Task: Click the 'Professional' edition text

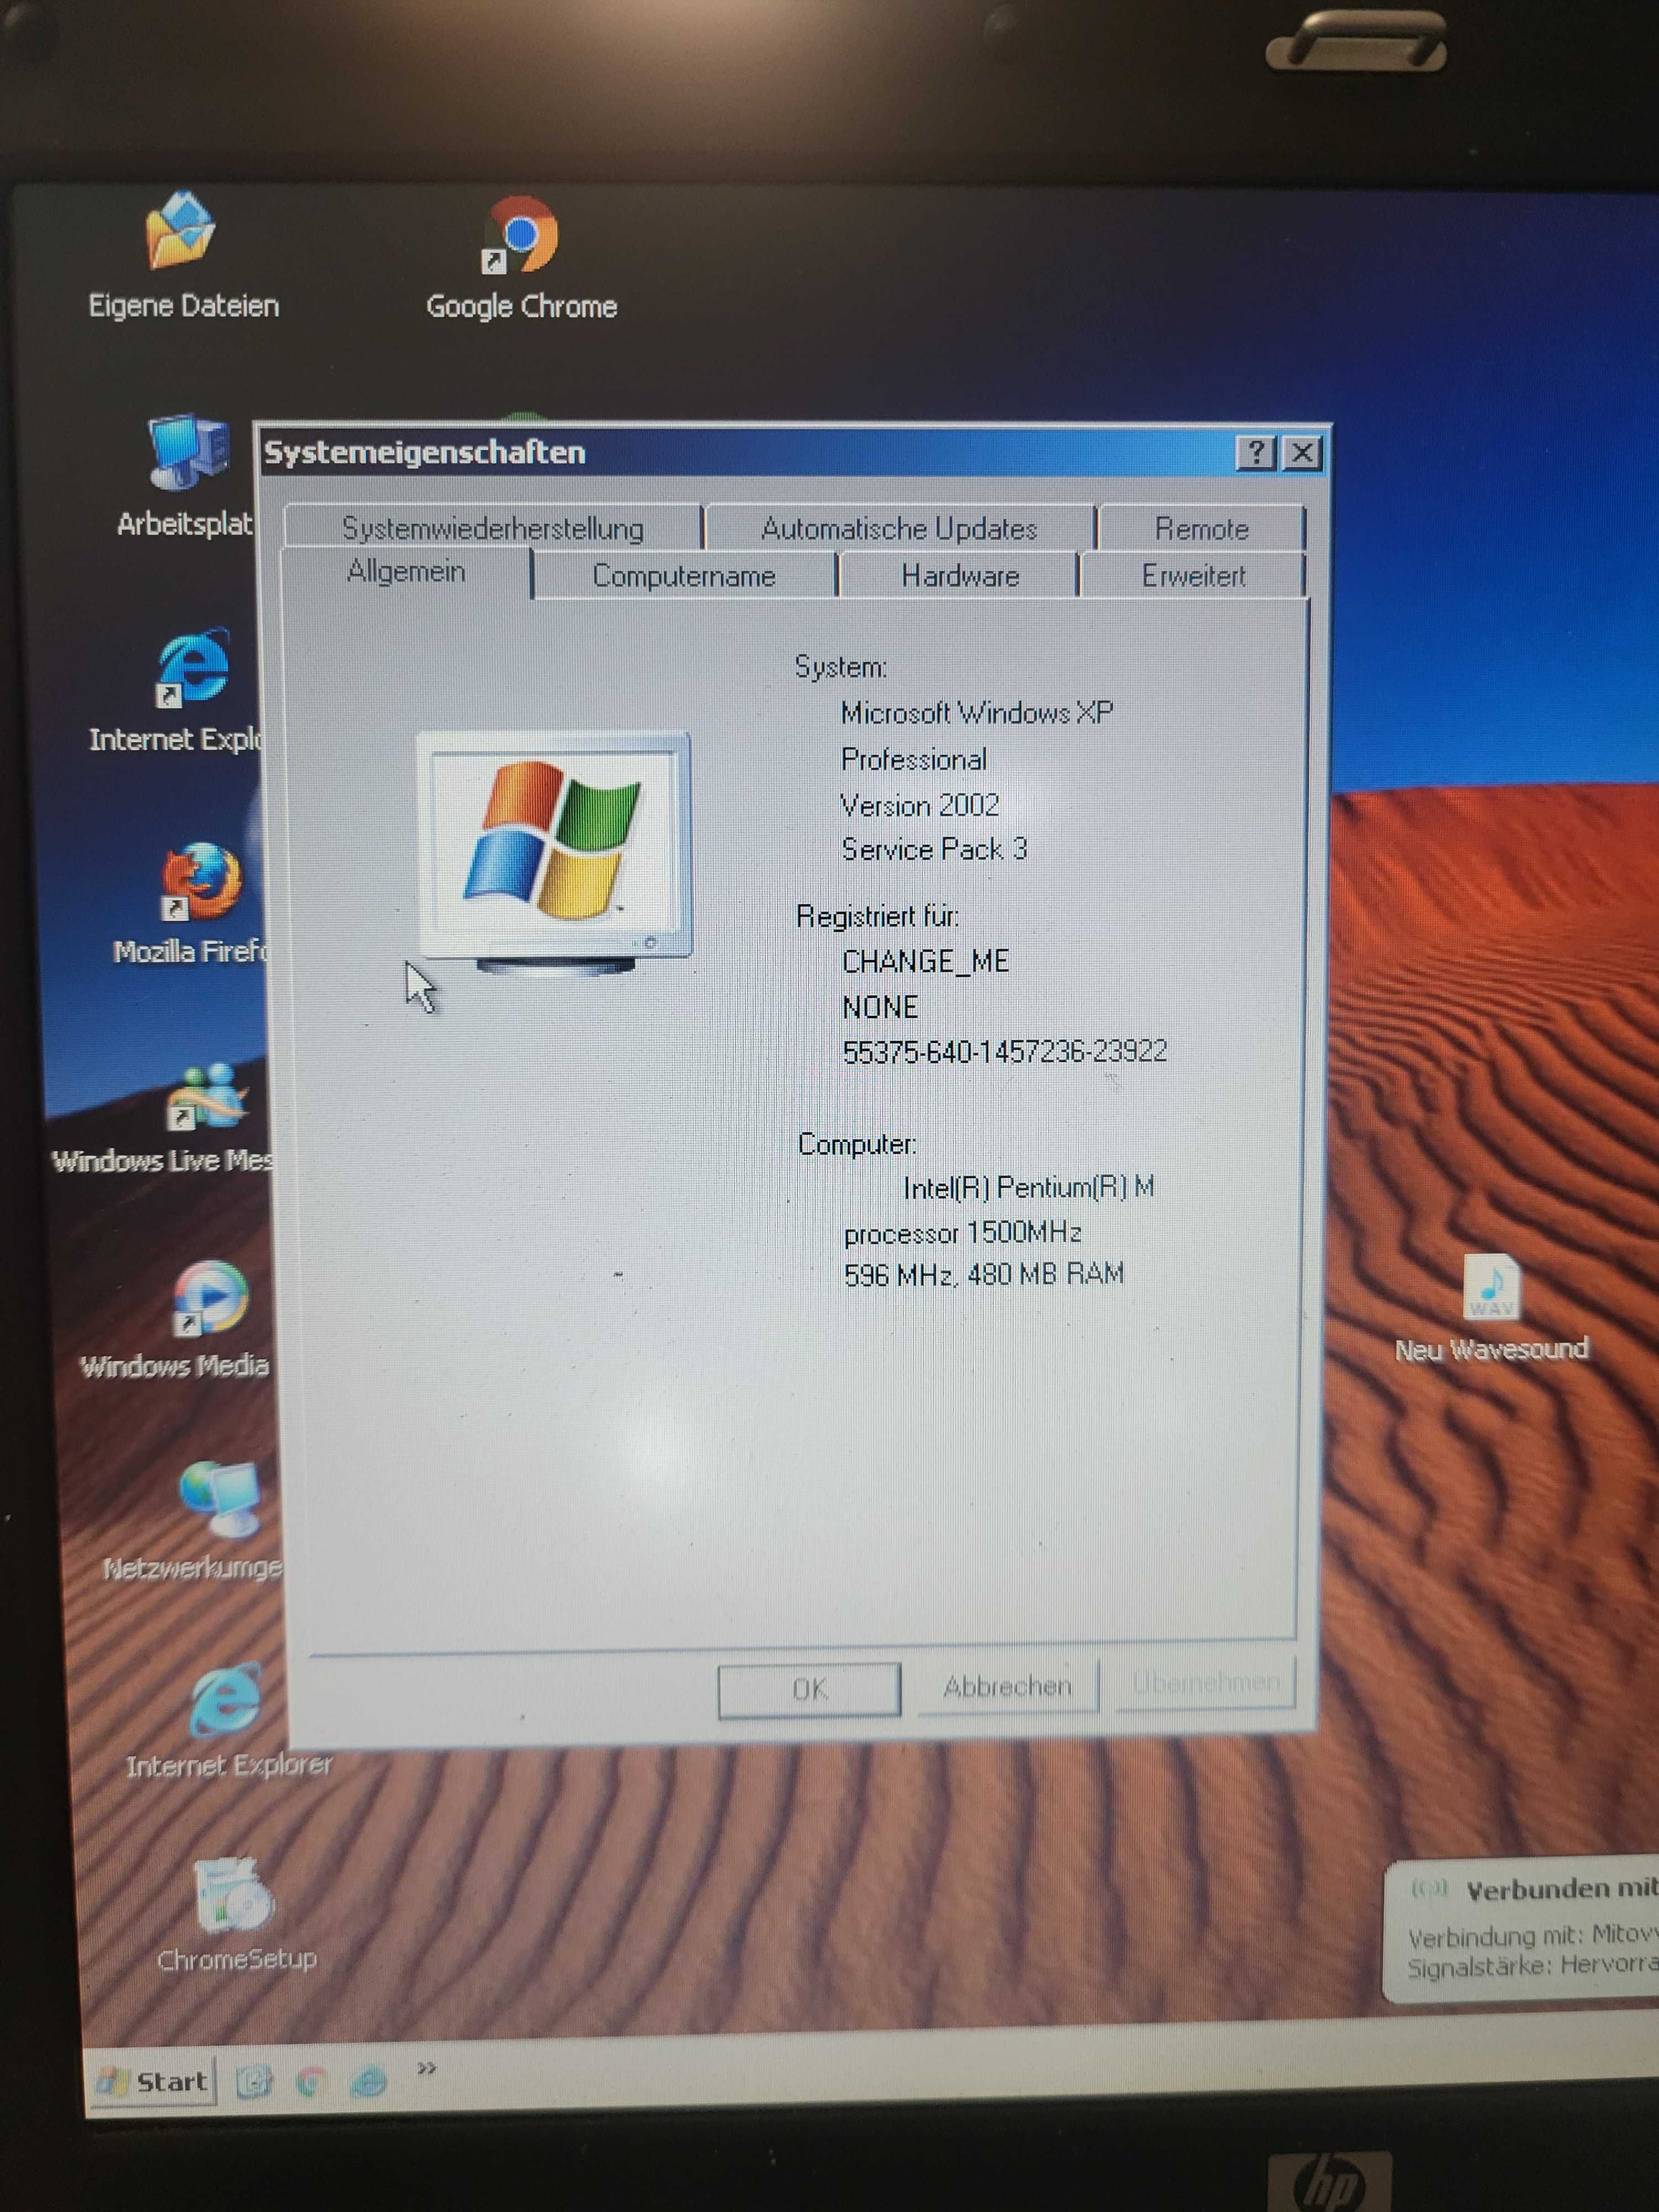Action: coord(913,760)
